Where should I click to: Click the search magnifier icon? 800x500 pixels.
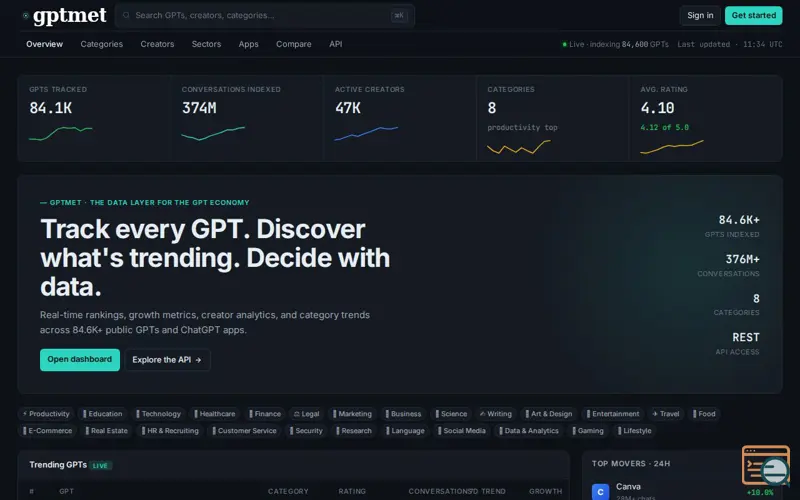coord(126,15)
